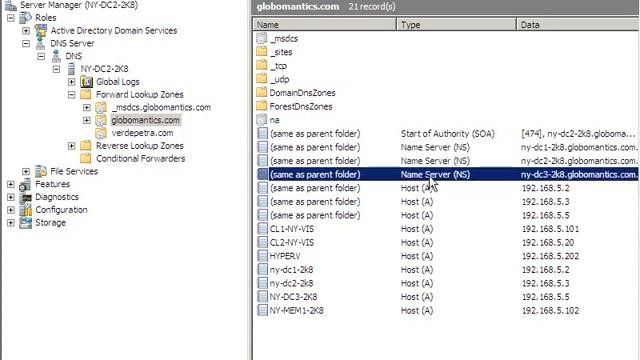Collapse the Roles tree node
The width and height of the screenshot is (640, 360).
11,18
